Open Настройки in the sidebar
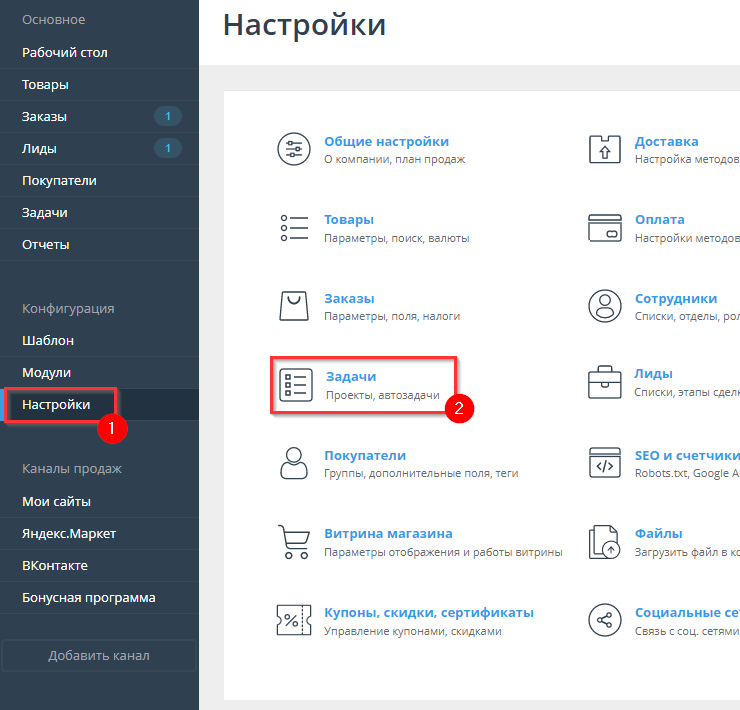Image resolution: width=740 pixels, height=710 pixels. [56, 405]
